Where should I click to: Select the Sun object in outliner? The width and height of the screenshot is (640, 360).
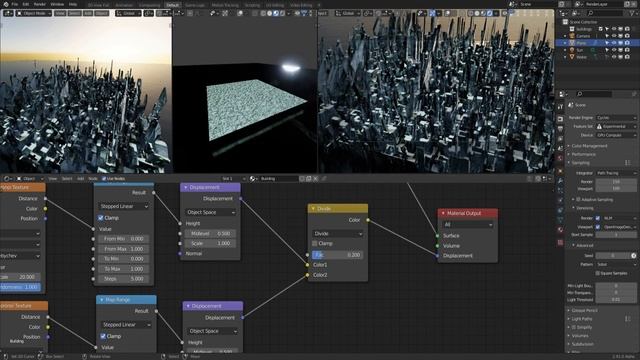click(580, 50)
